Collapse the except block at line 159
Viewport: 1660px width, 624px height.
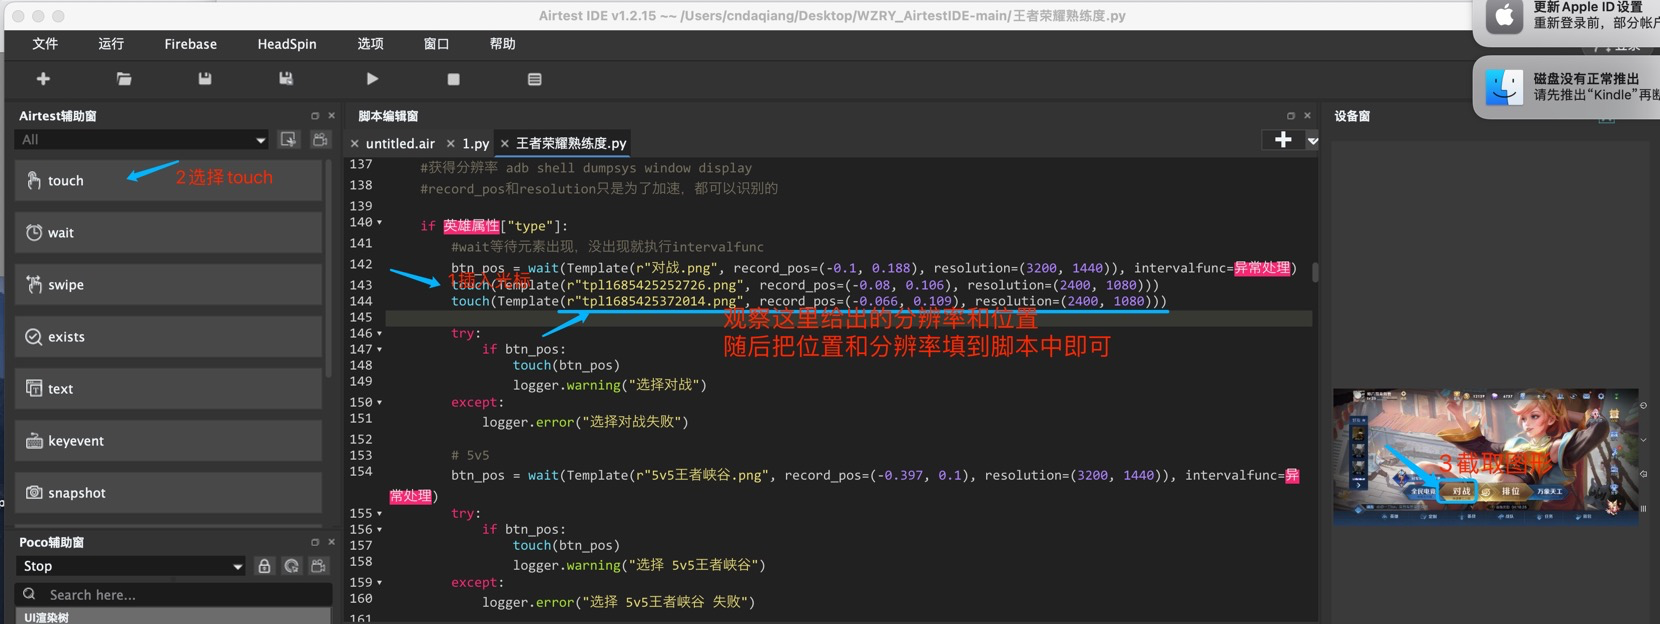[x=379, y=583]
